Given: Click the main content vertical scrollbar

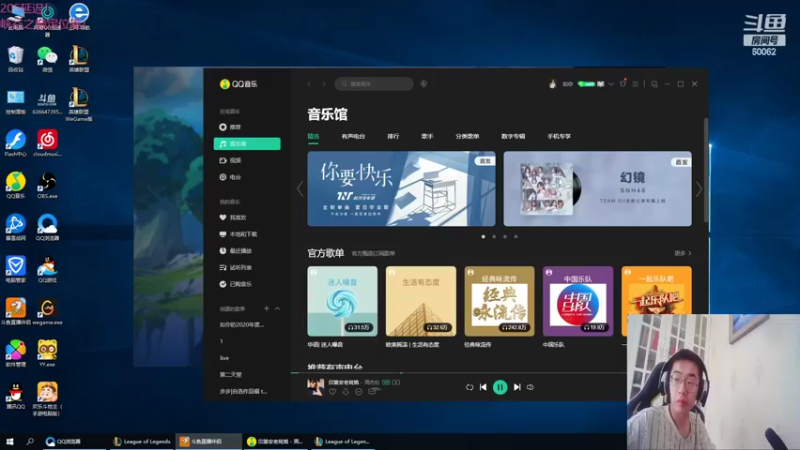Looking at the screenshot, I should [706, 169].
